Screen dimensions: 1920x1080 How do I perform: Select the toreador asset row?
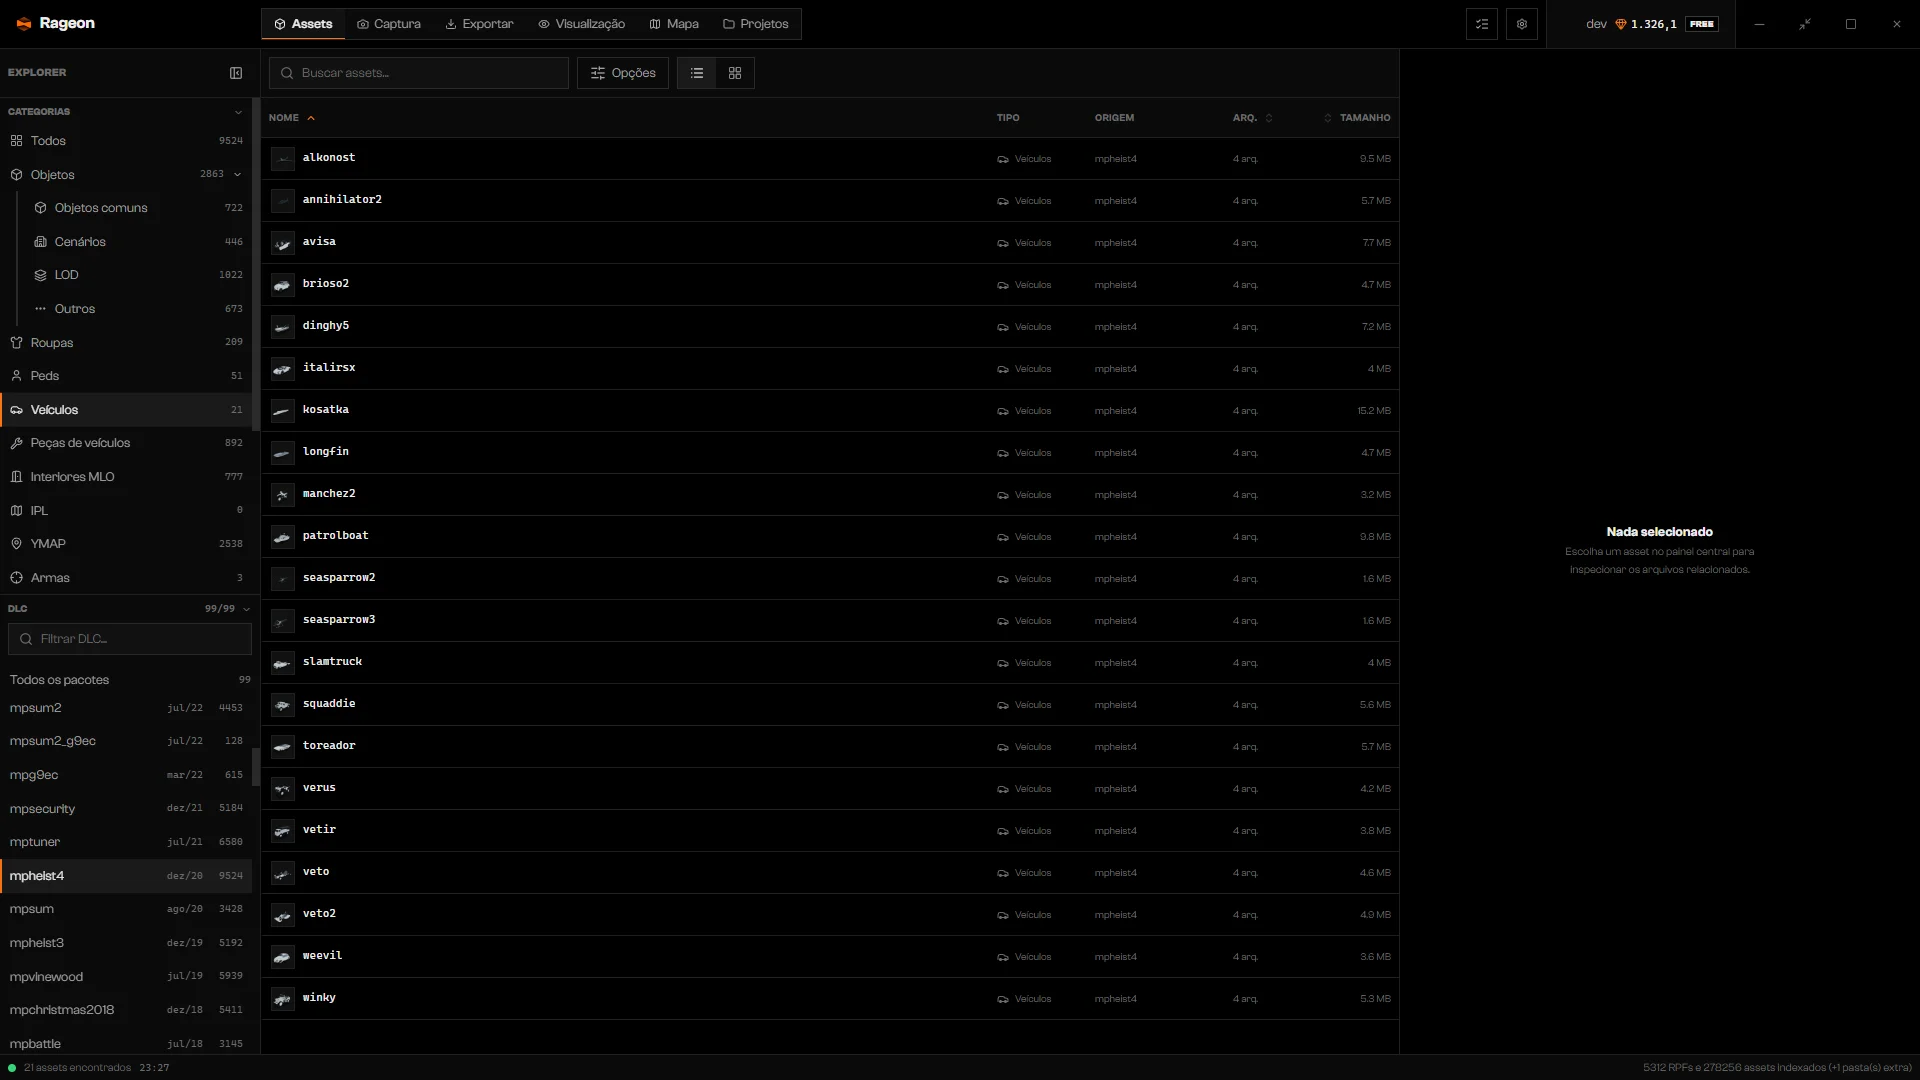(x=830, y=747)
